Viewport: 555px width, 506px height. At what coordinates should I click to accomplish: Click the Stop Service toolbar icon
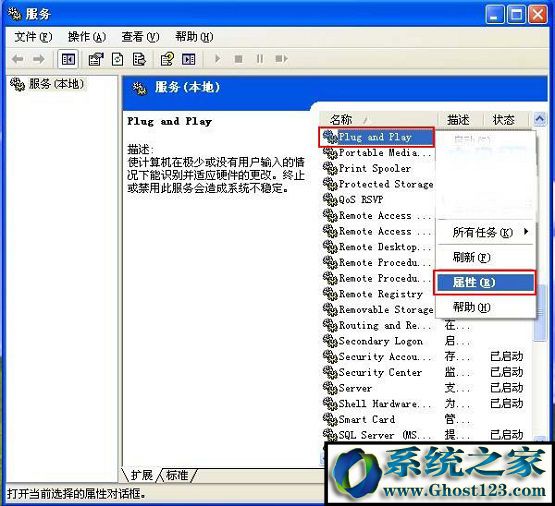(239, 59)
